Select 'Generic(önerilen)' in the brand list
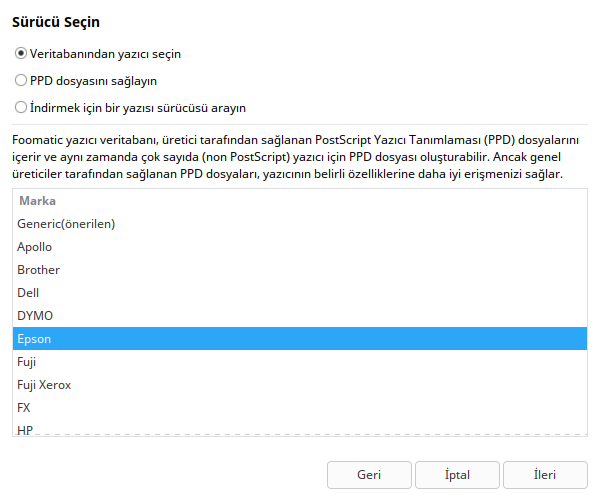600x501 pixels. click(x=66, y=224)
